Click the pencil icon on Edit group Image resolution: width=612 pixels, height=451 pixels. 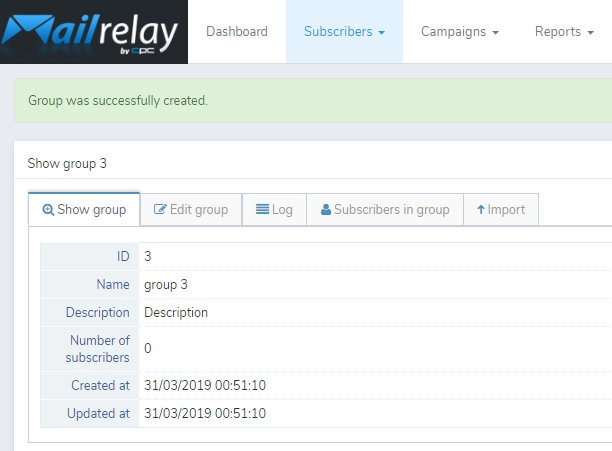coord(160,210)
